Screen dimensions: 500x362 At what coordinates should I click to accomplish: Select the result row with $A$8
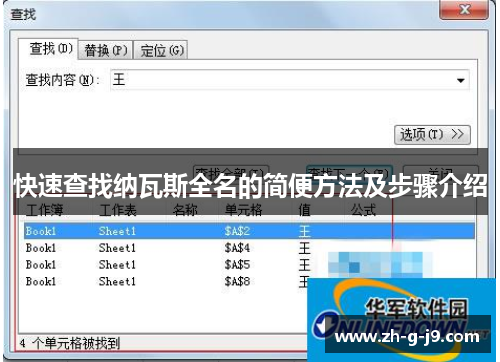pos(166,282)
